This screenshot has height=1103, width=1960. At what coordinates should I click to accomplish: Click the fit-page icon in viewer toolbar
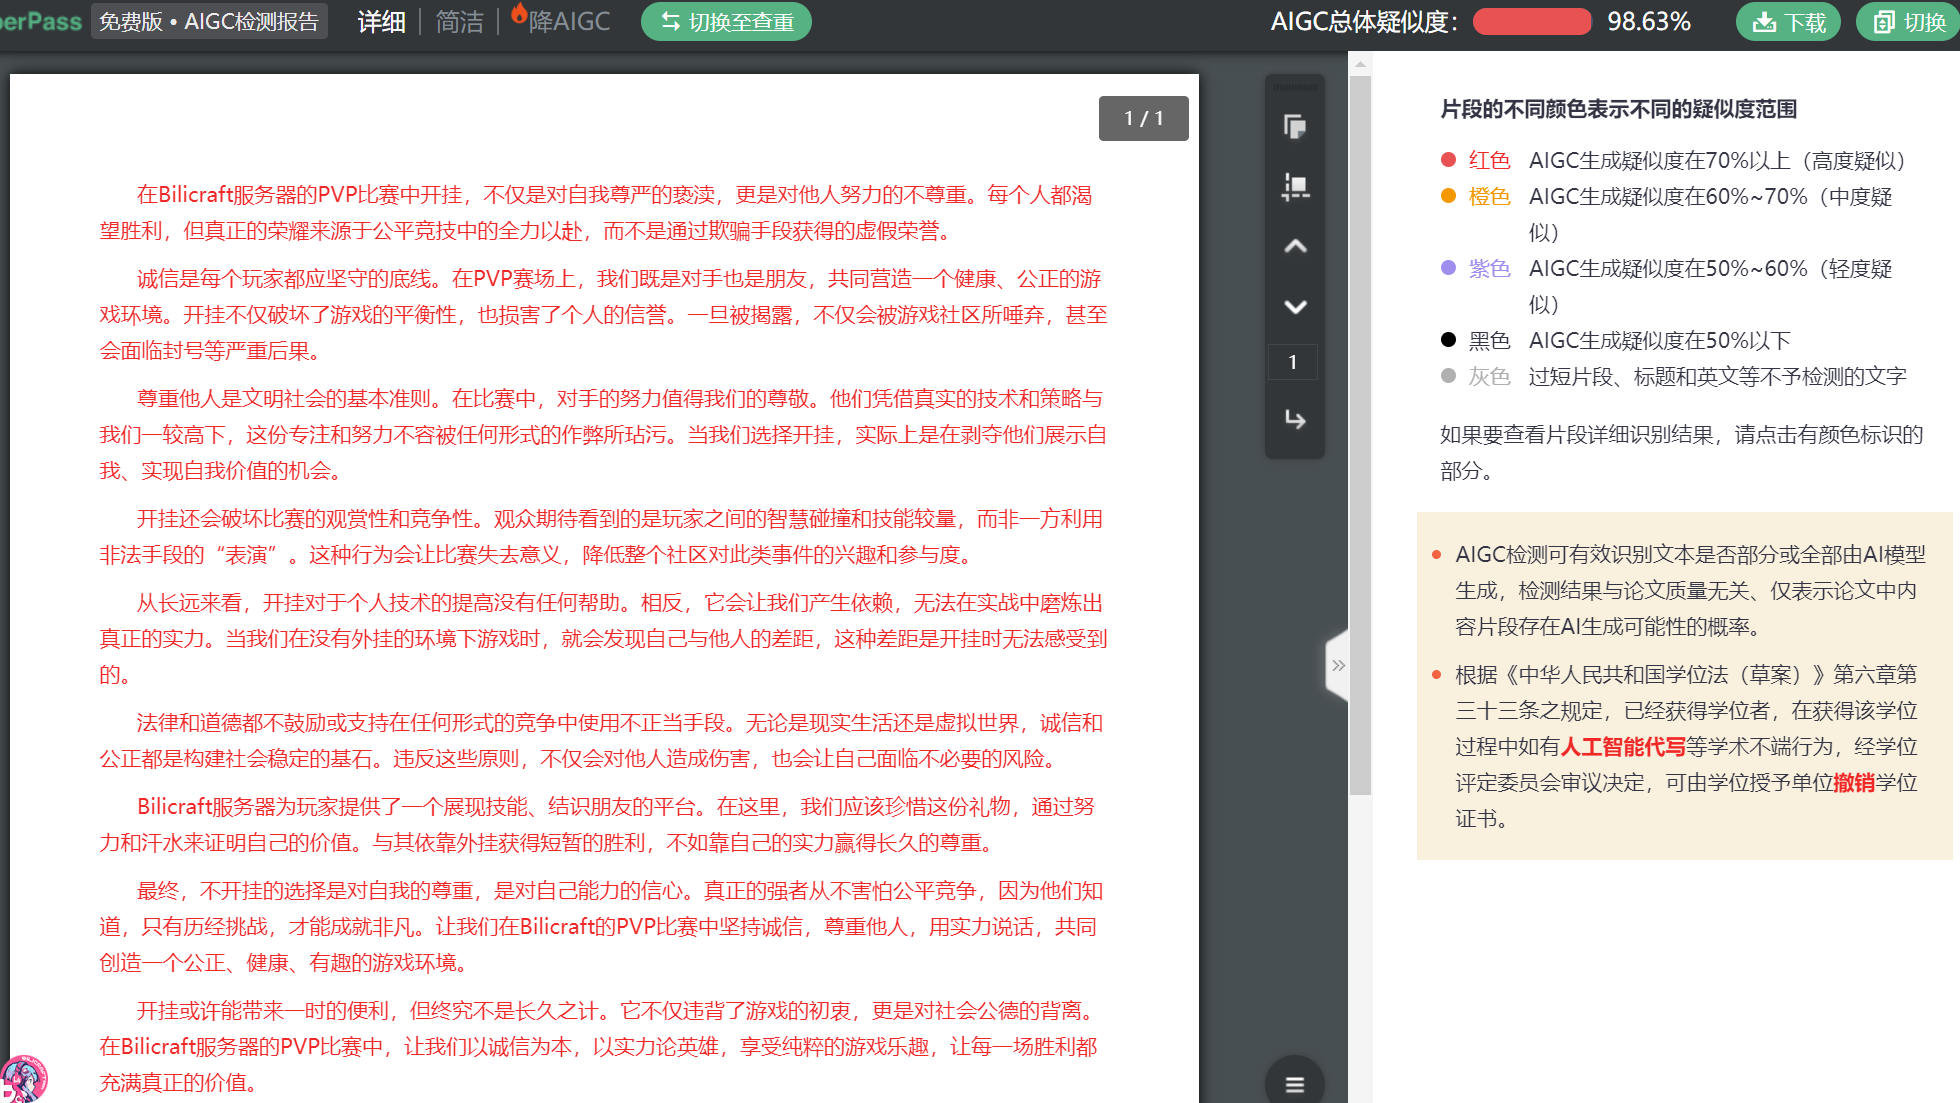pos(1295,187)
